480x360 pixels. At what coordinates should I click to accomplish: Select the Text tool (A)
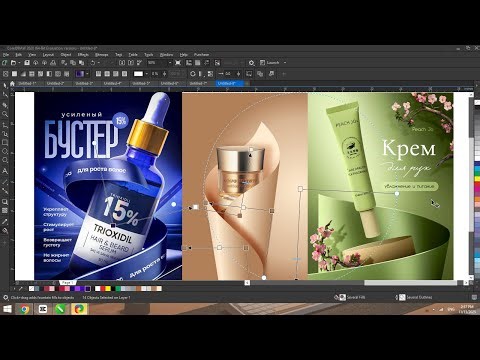pyautogui.click(x=5, y=171)
